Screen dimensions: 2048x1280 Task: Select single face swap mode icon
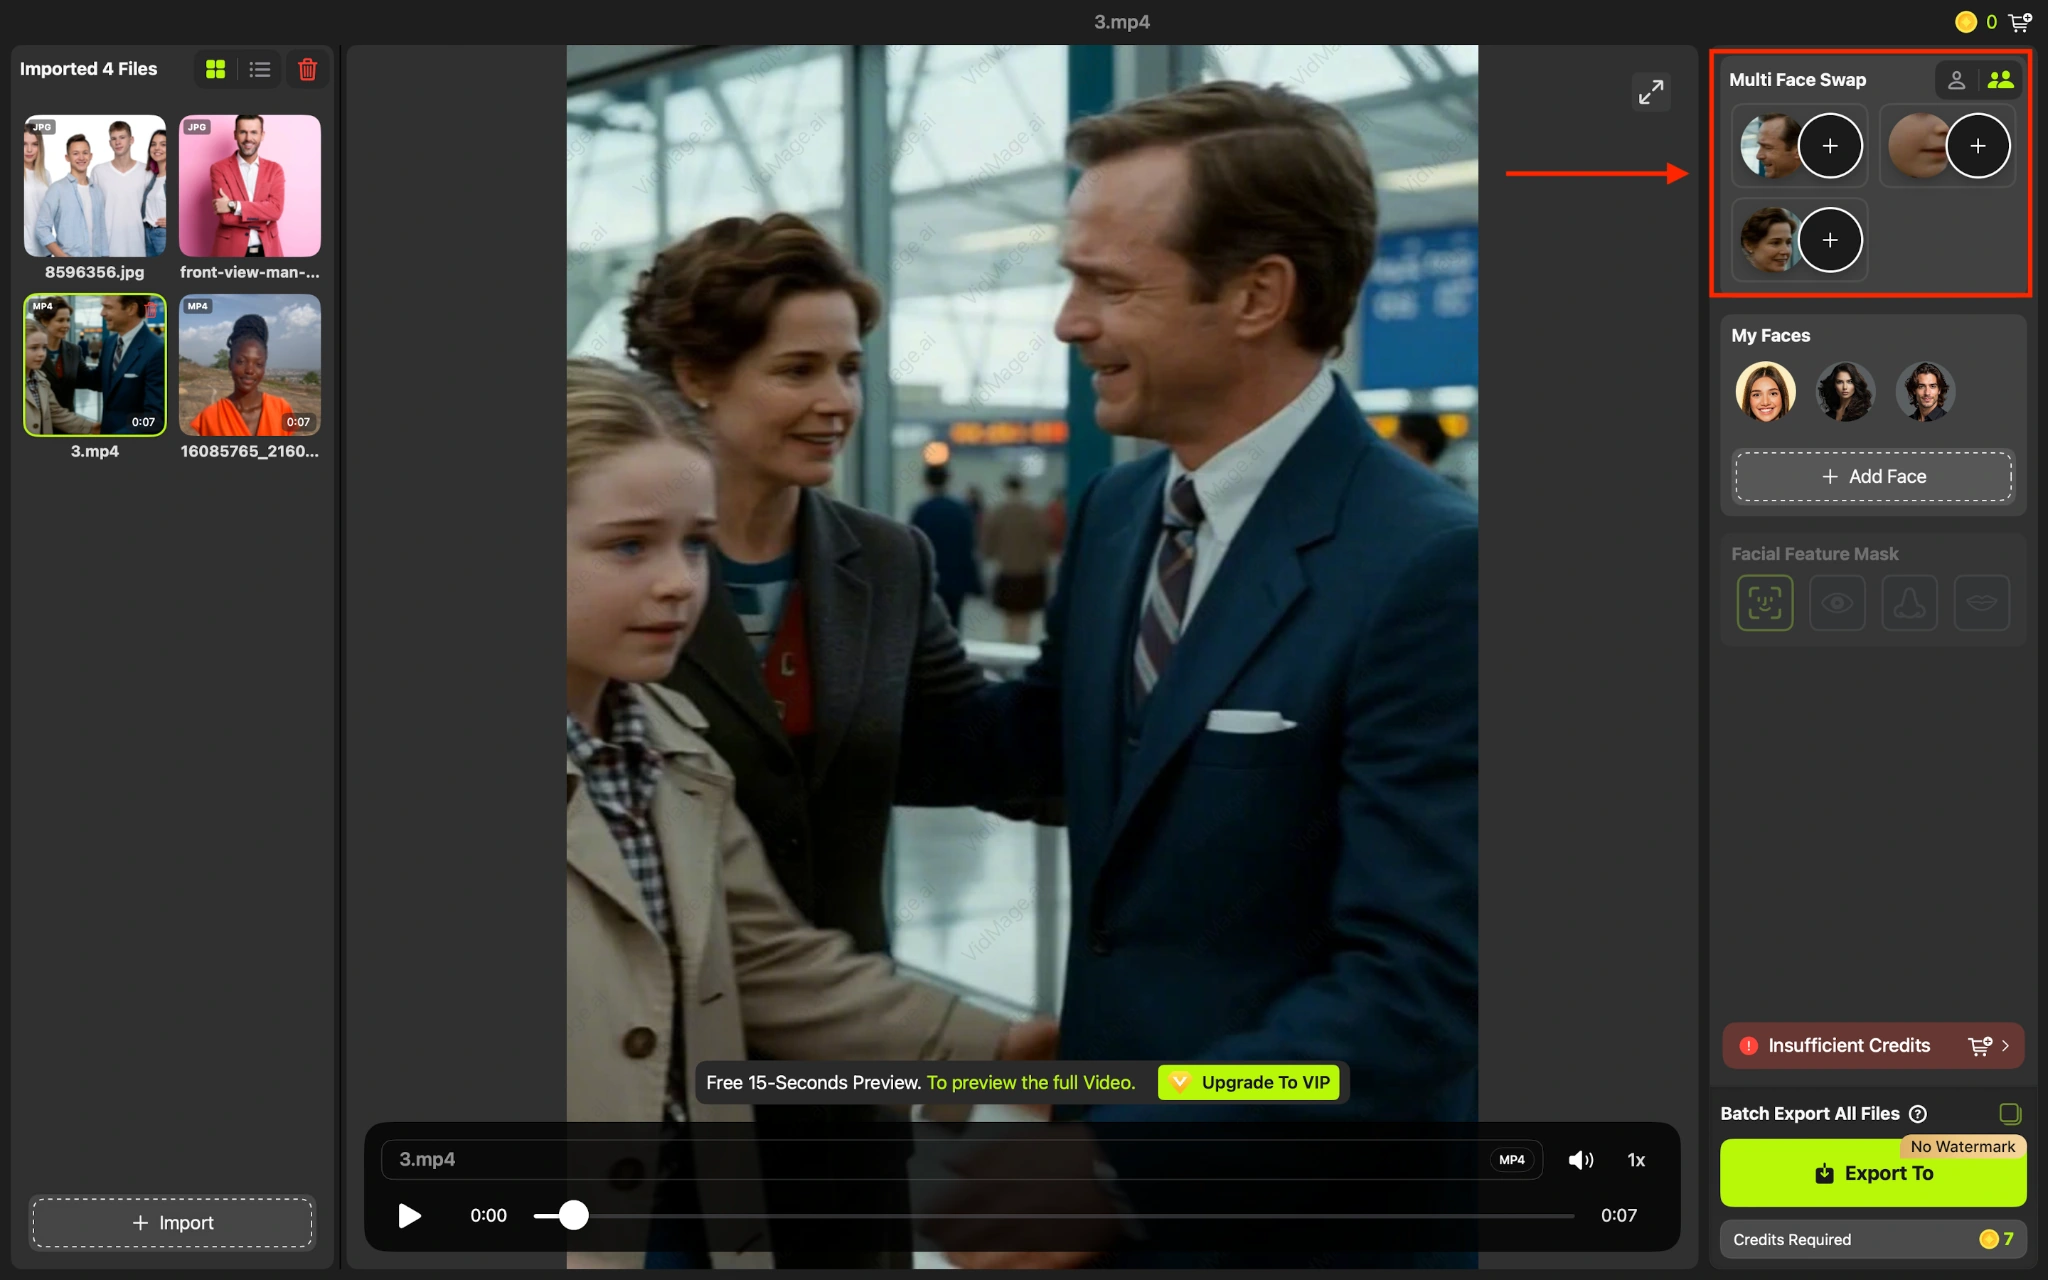coord(1957,80)
